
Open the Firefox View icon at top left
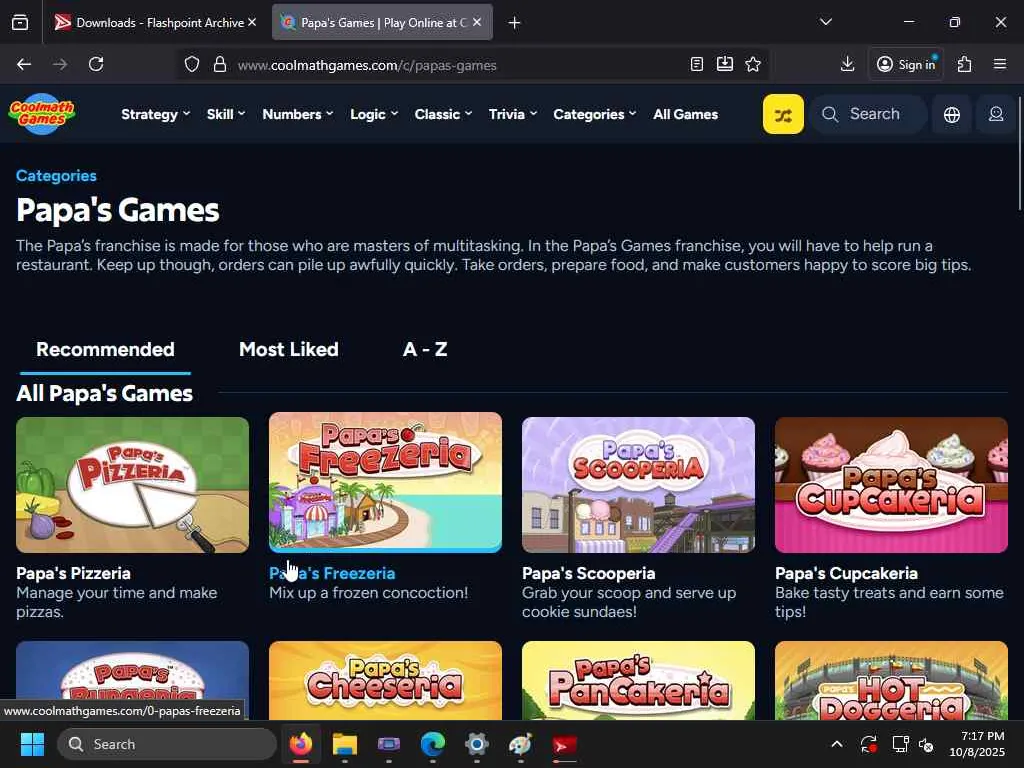coord(20,23)
